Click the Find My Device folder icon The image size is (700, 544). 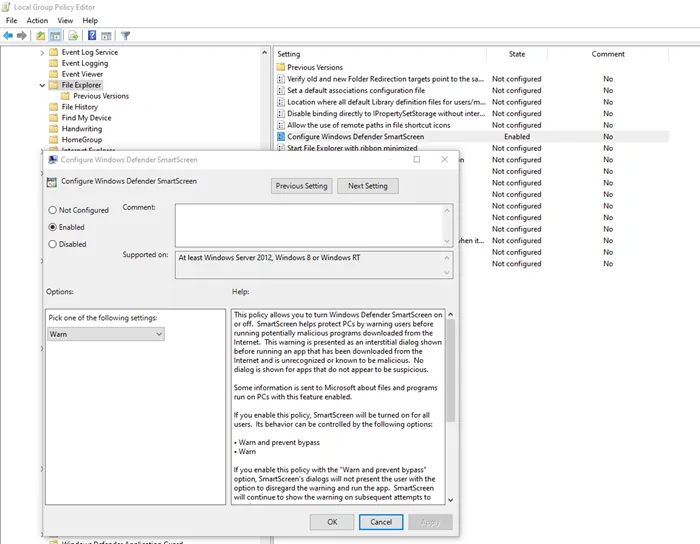[x=54, y=117]
